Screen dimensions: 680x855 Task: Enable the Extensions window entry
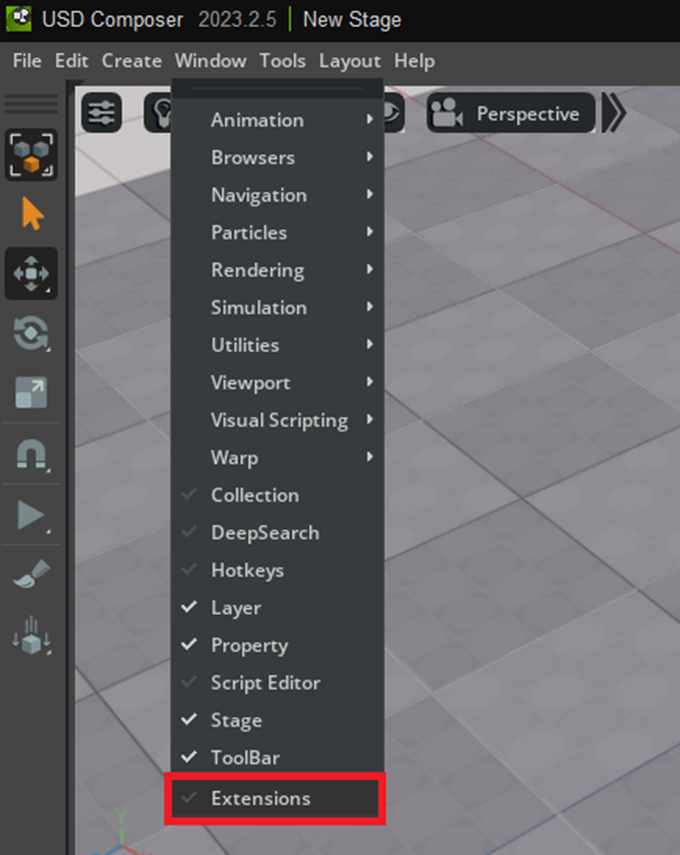tap(260, 798)
